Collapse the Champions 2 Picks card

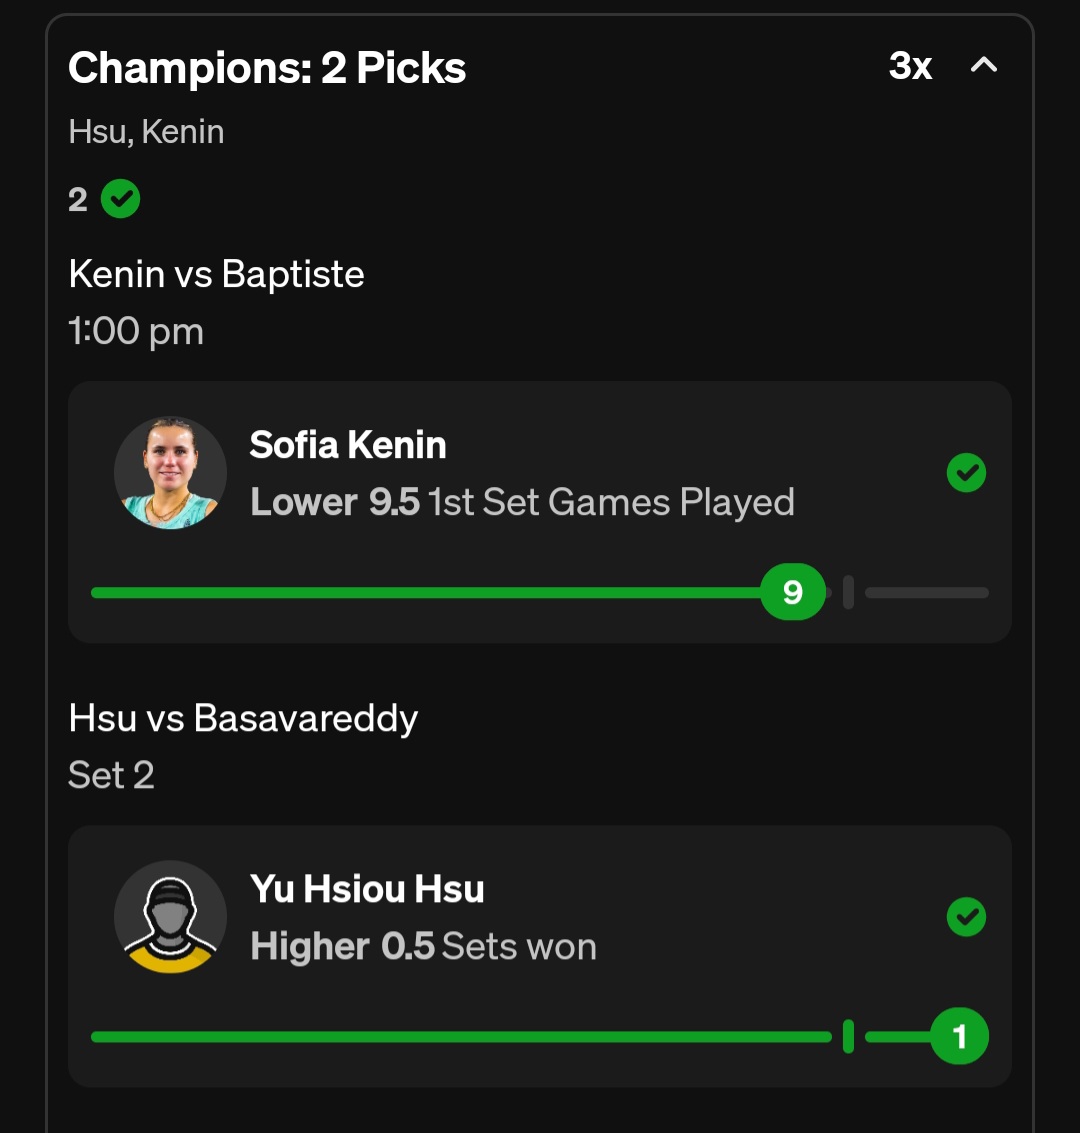point(984,66)
